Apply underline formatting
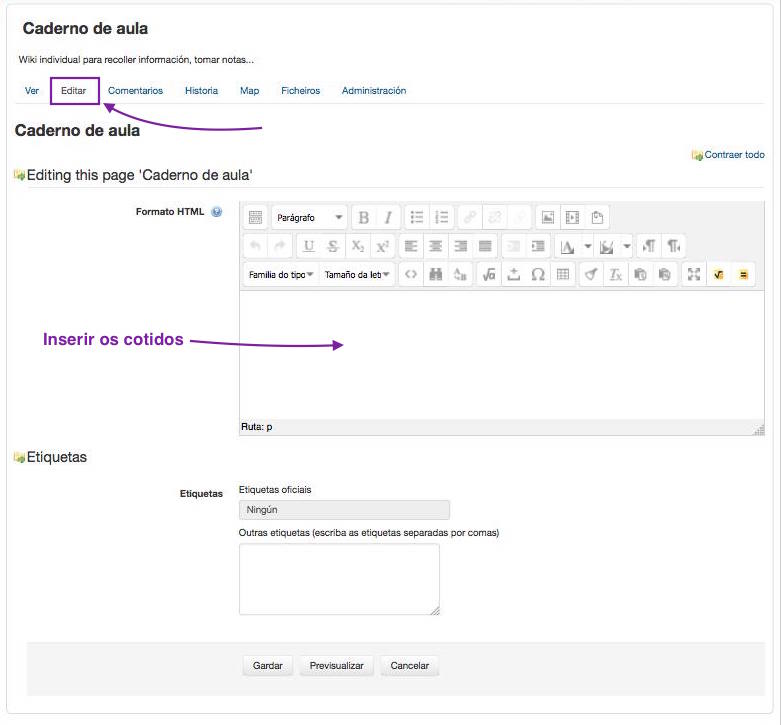 [x=308, y=246]
